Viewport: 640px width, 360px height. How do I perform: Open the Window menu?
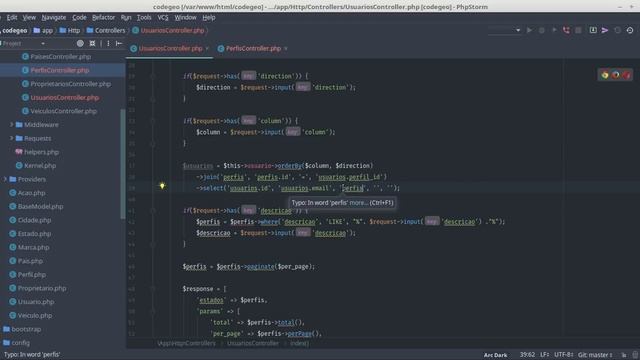click(x=185, y=18)
